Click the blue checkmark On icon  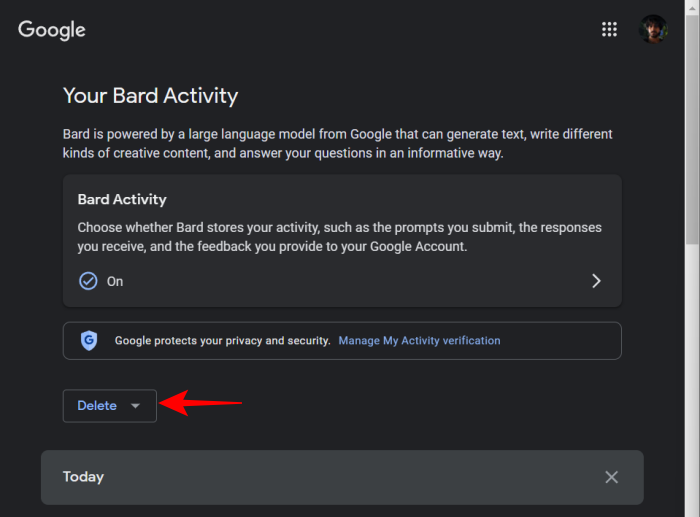point(88,281)
